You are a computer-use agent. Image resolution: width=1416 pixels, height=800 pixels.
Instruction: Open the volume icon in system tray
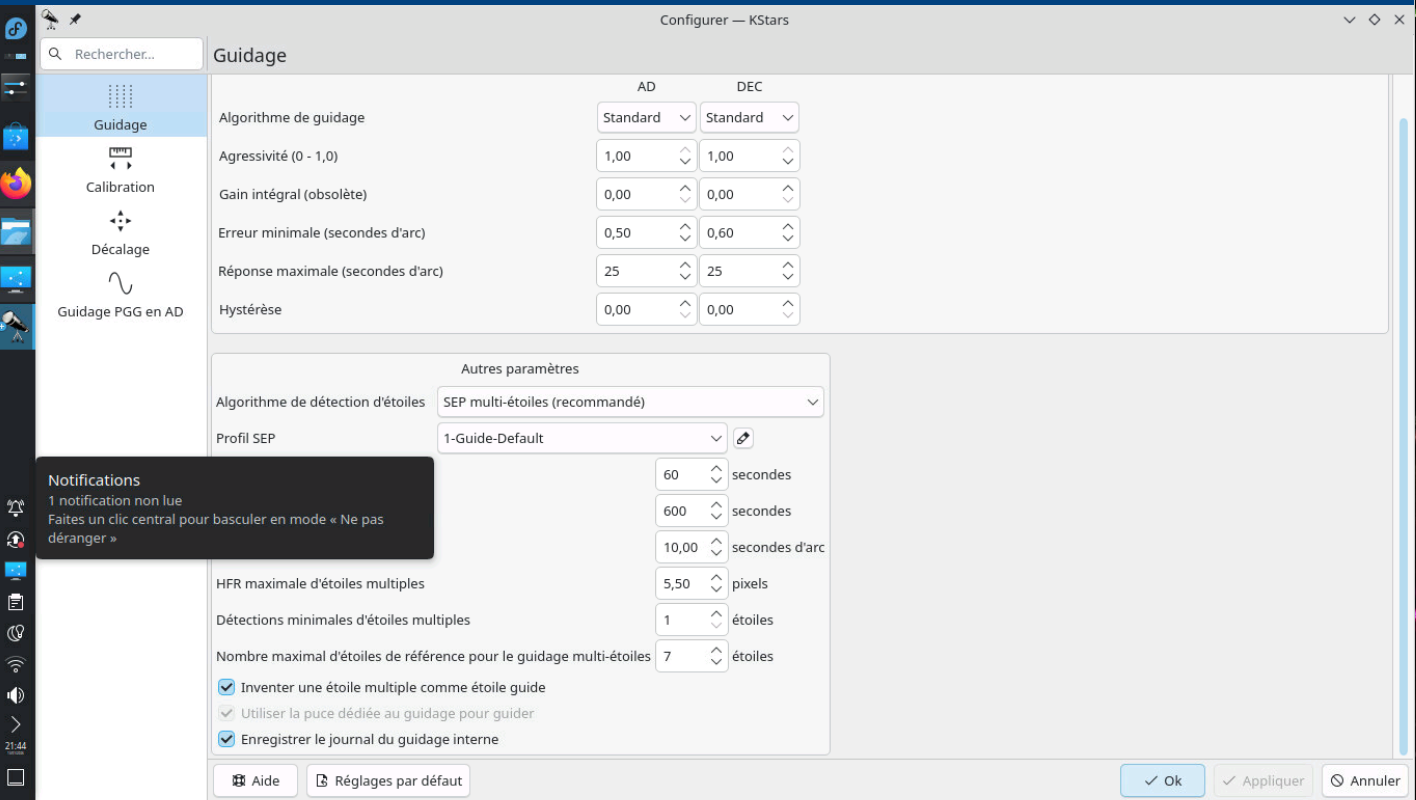[15, 695]
